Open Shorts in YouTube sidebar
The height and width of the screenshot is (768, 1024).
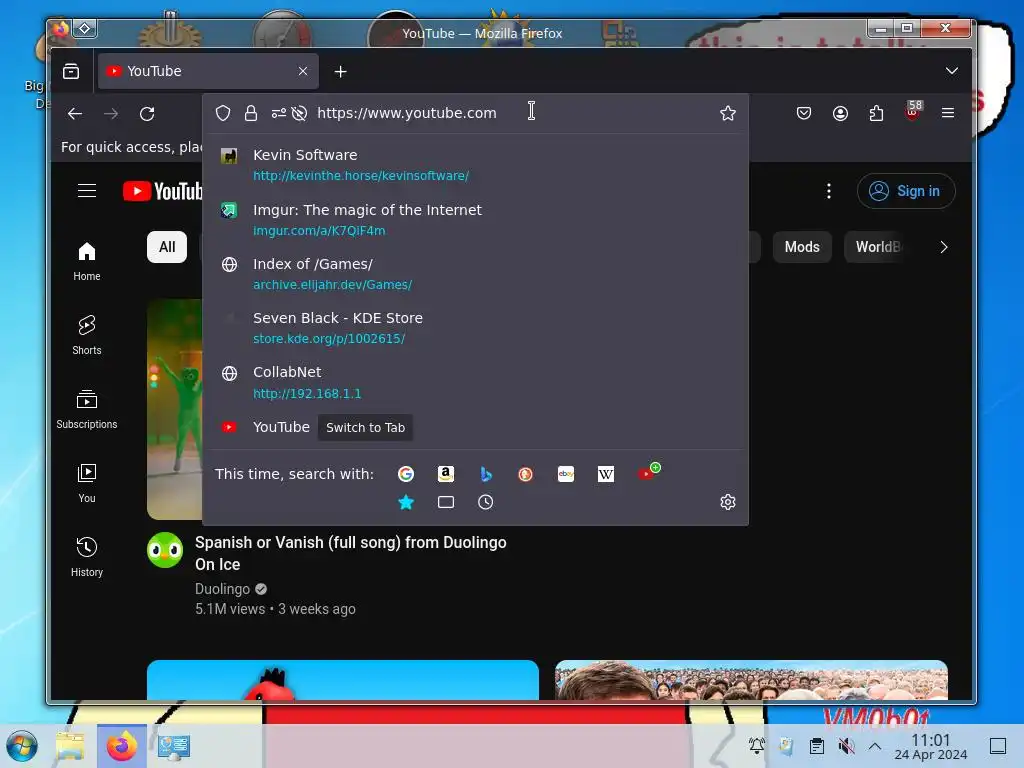tap(87, 335)
